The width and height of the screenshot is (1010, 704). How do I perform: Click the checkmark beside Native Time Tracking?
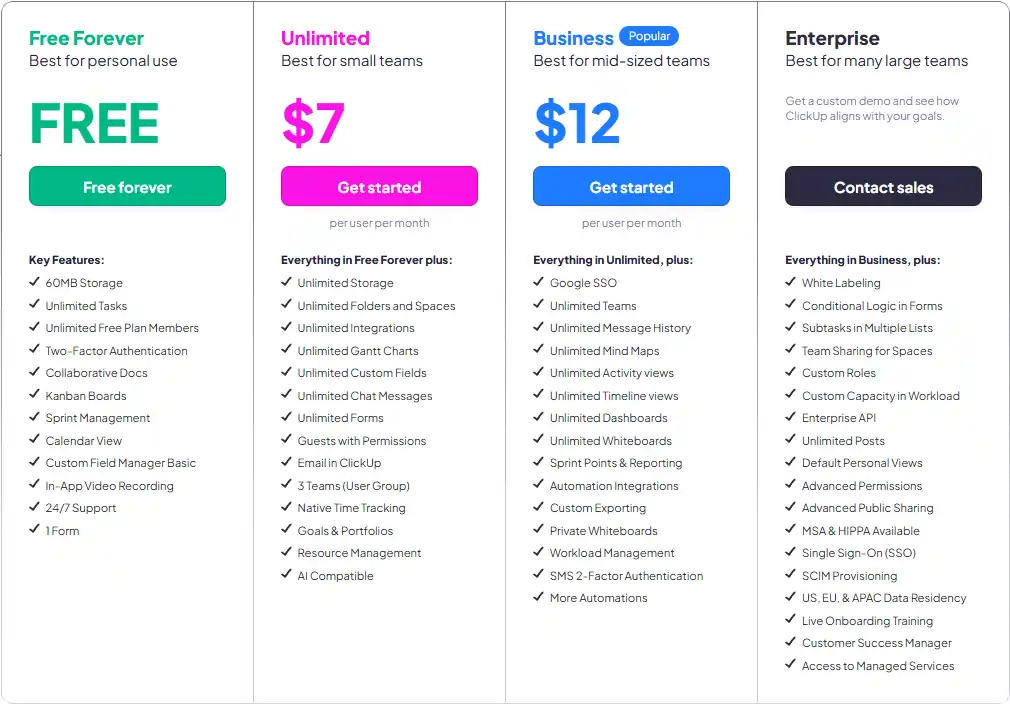click(x=286, y=508)
